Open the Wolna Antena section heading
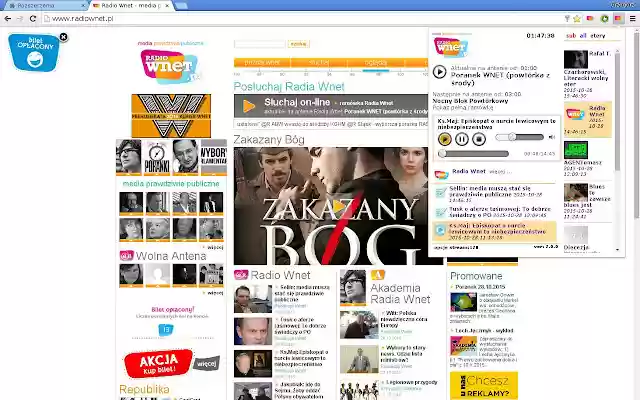The image size is (640, 400). pyautogui.click(x=171, y=256)
